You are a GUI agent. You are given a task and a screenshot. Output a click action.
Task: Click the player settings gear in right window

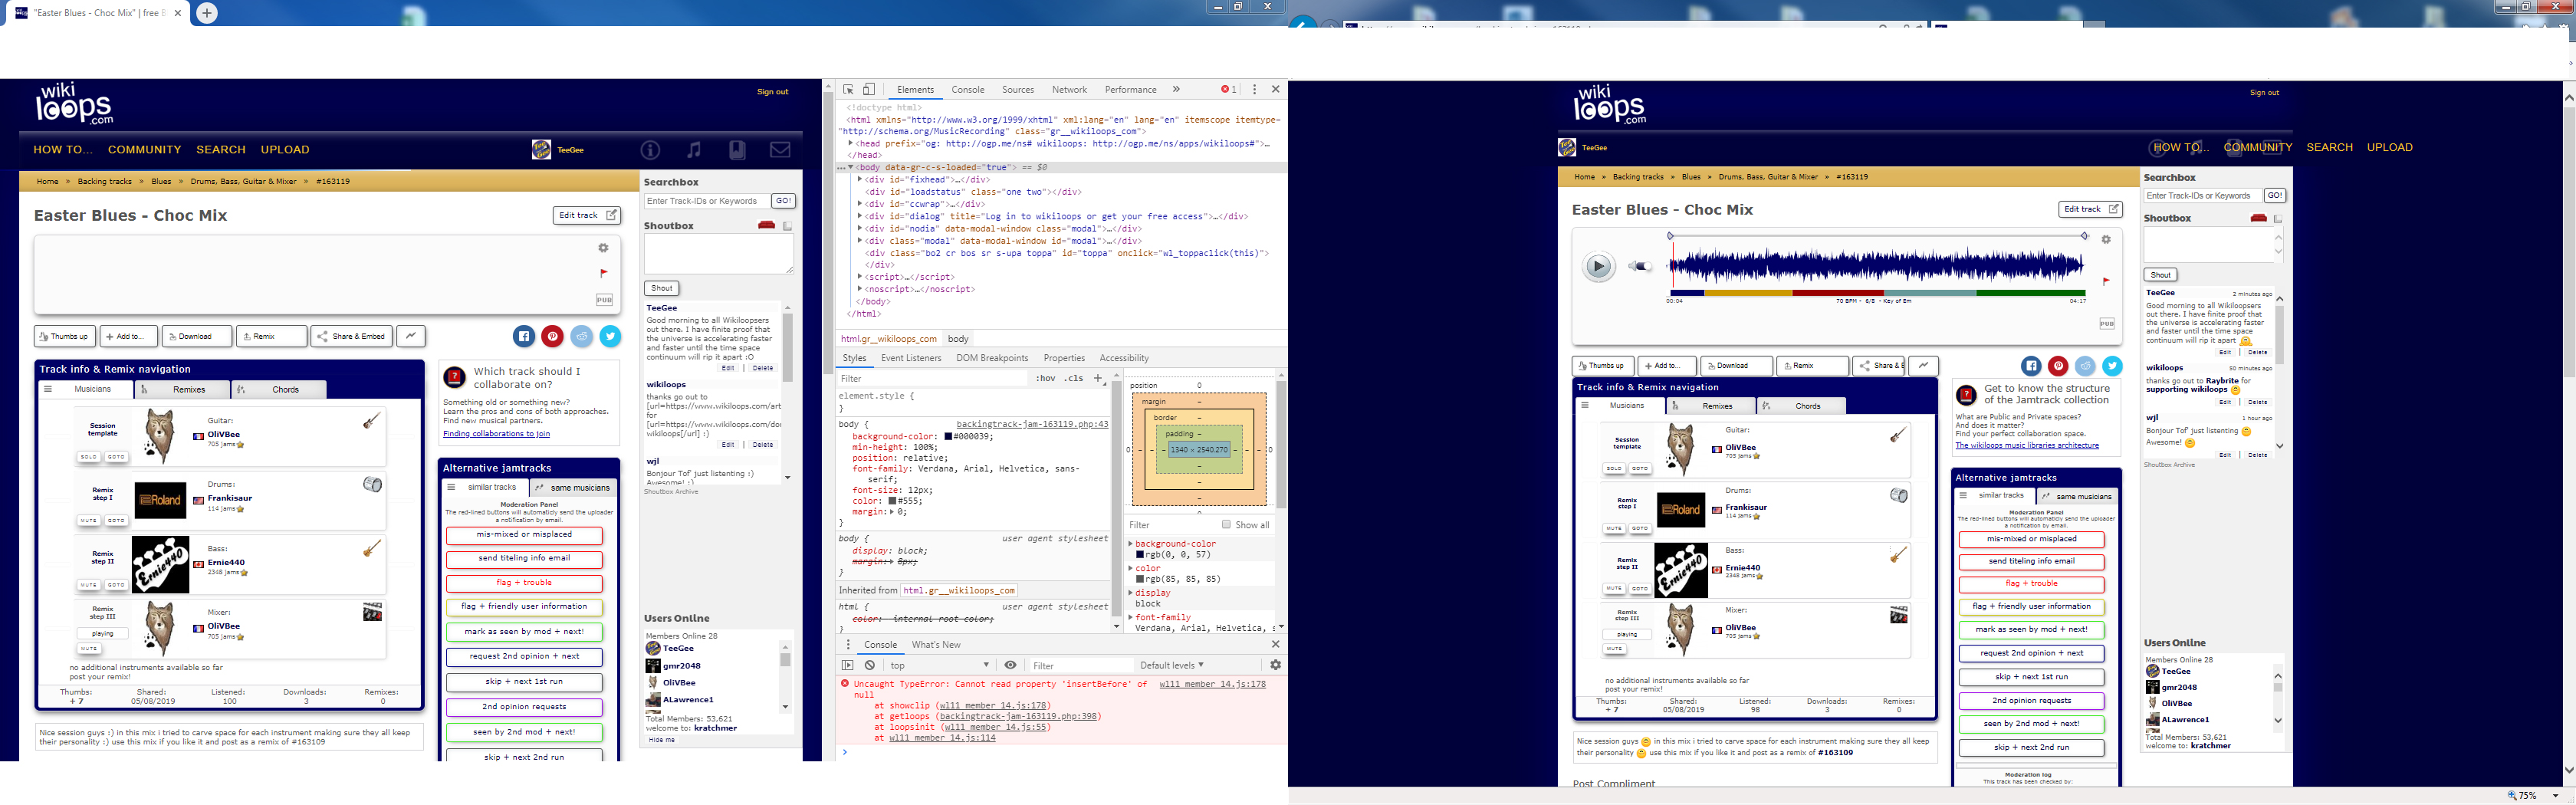pos(2106,240)
